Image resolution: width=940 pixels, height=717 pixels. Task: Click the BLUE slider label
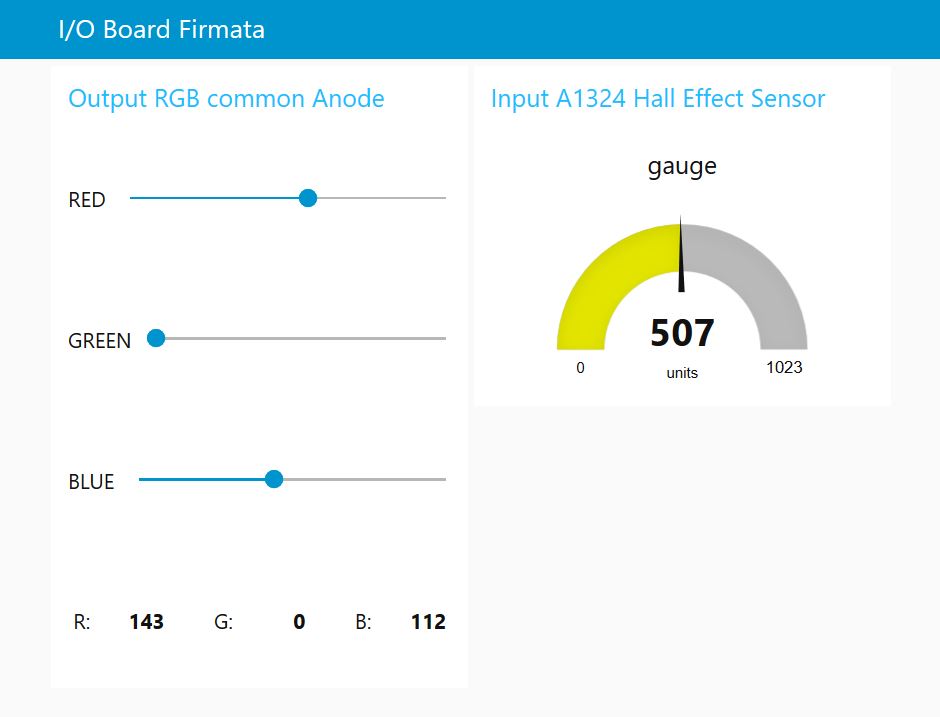(91, 482)
